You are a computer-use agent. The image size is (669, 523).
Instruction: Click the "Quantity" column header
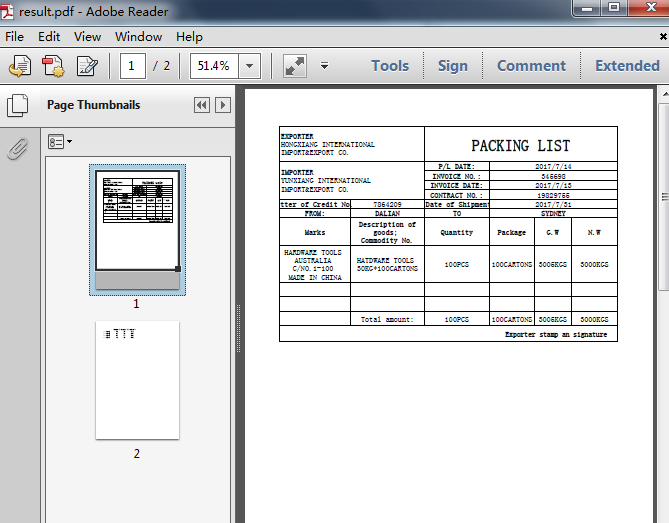tap(457, 232)
